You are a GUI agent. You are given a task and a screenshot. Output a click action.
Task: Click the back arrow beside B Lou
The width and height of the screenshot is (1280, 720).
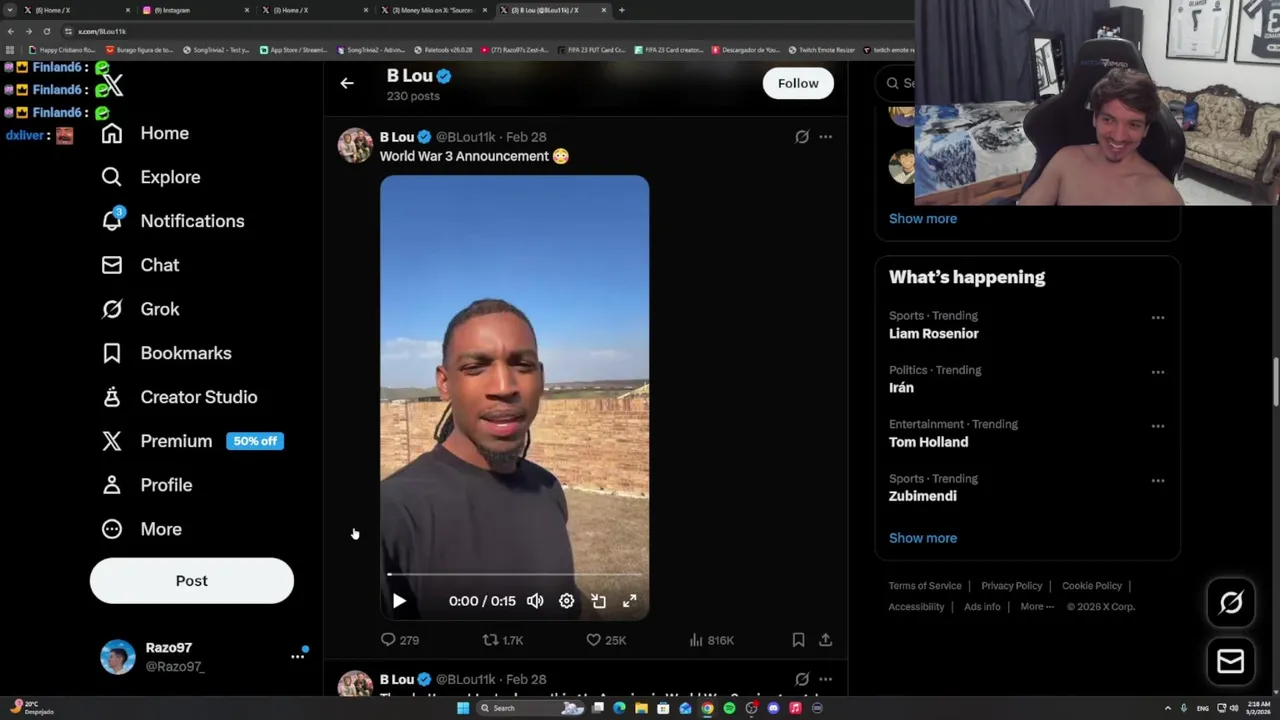pos(347,83)
